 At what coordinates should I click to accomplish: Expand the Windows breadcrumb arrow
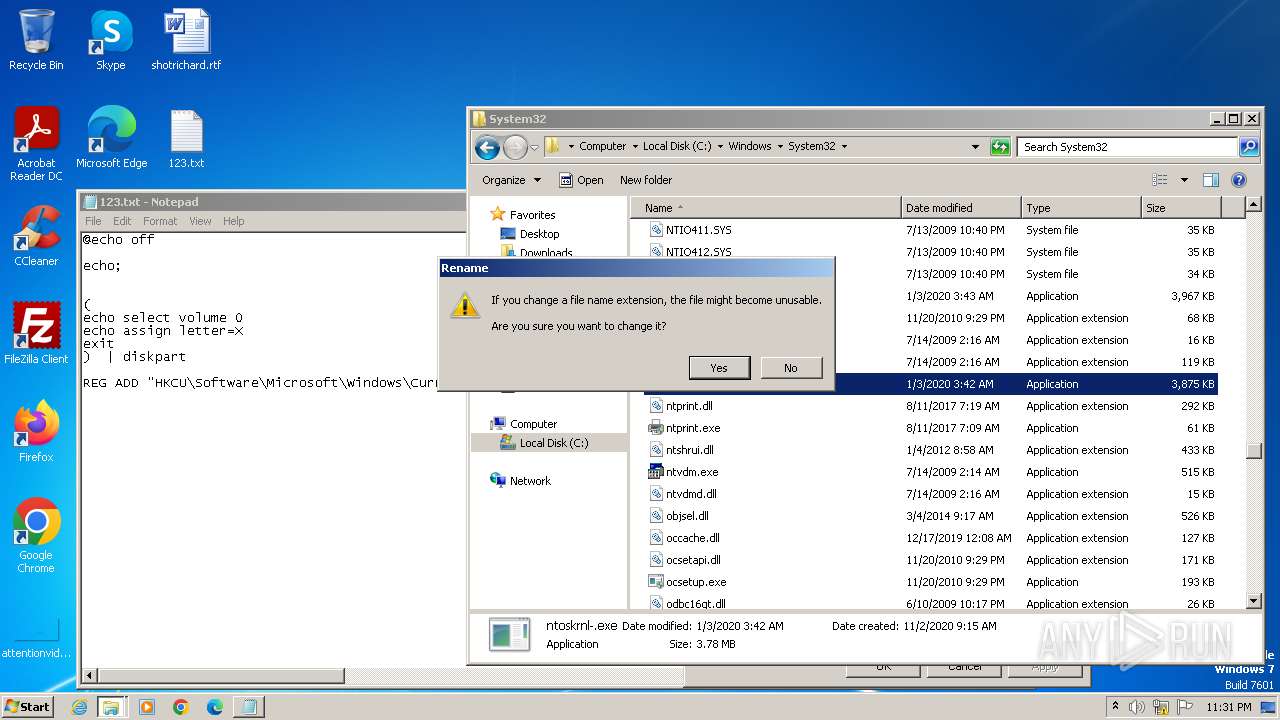pyautogui.click(x=780, y=146)
